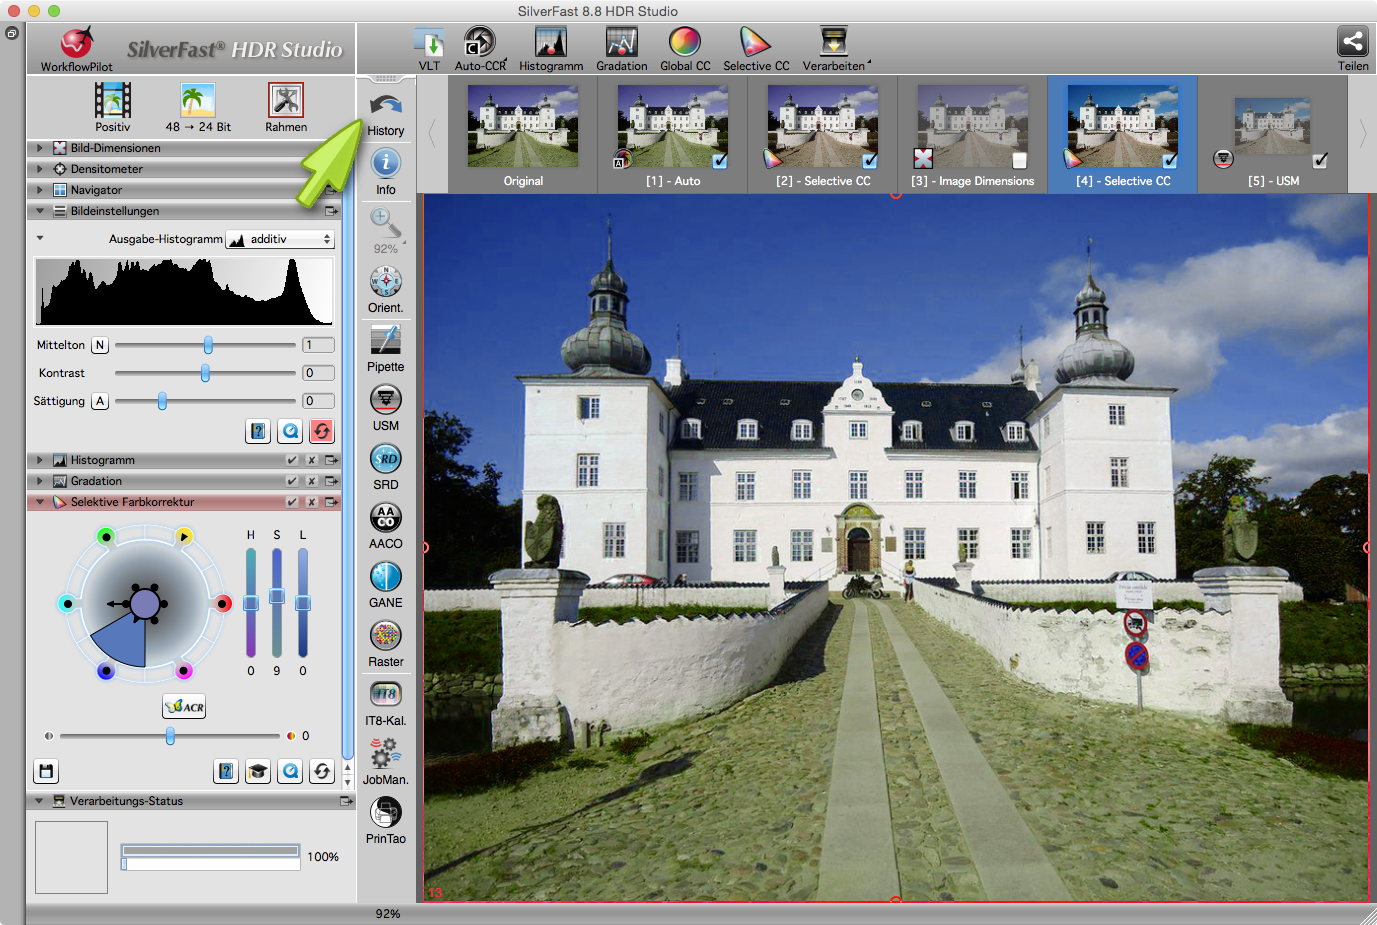This screenshot has height=925, width=1377.
Task: Enable the [3] - Image Dimensions step checkbox
Action: click(x=1019, y=160)
